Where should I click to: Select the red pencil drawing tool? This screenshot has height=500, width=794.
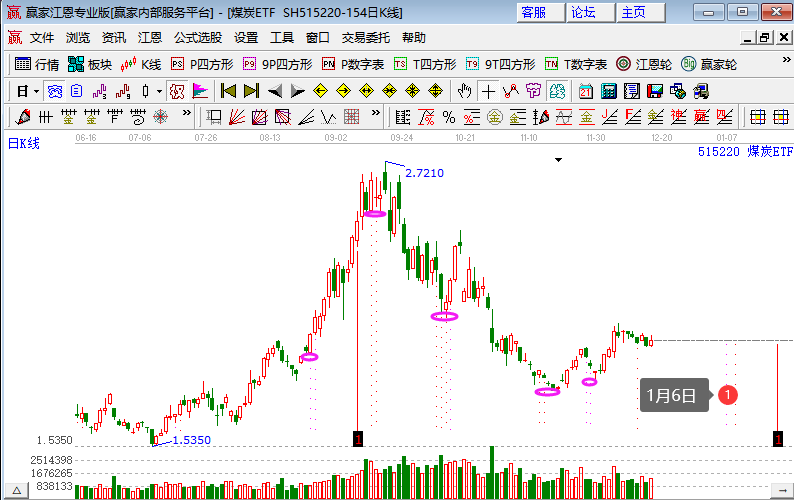point(23,118)
